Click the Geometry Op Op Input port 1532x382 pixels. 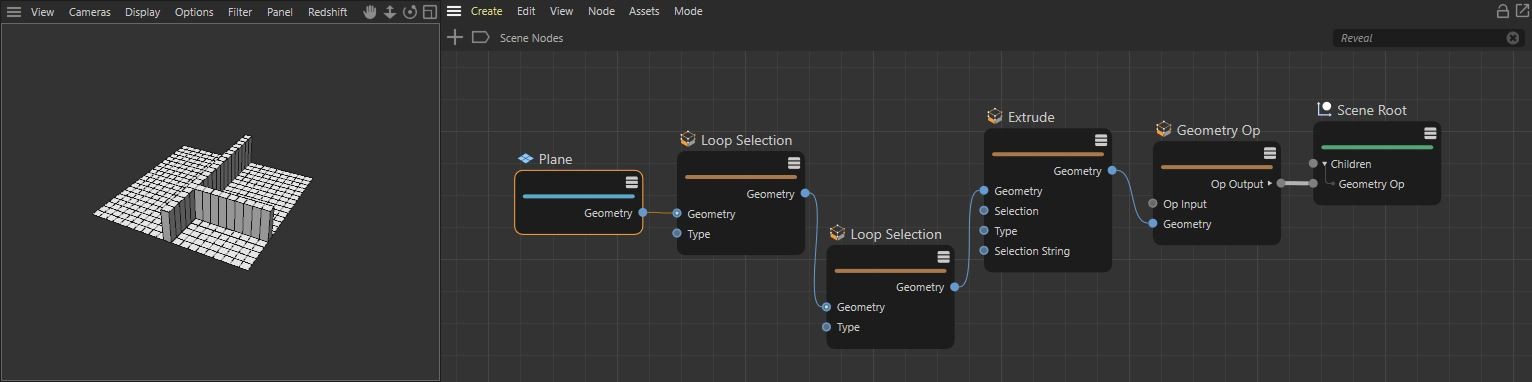pyautogui.click(x=1153, y=203)
